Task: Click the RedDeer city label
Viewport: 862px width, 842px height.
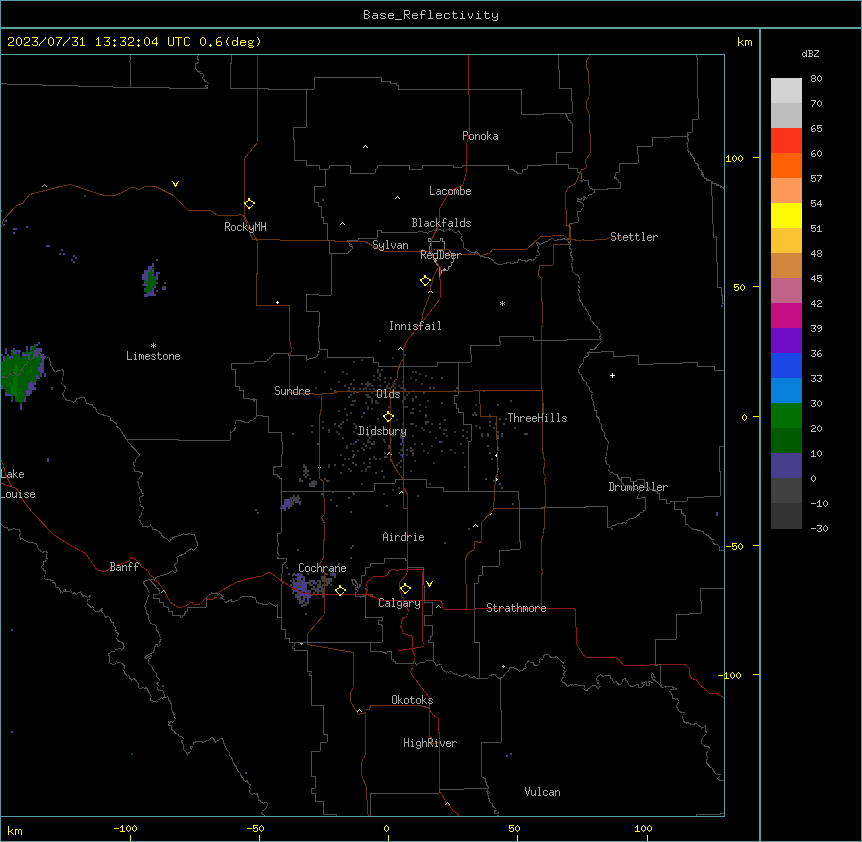Action: (x=440, y=255)
